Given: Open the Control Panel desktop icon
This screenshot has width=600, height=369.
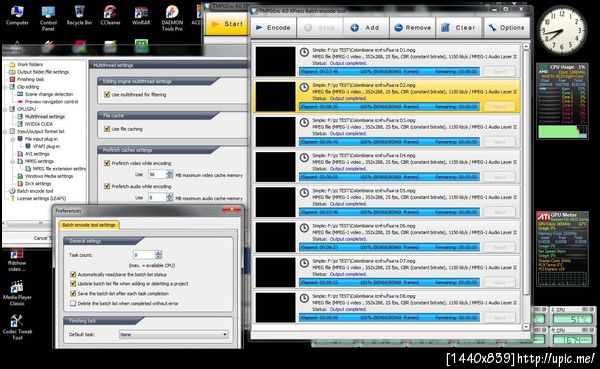Looking at the screenshot, I should [48, 18].
